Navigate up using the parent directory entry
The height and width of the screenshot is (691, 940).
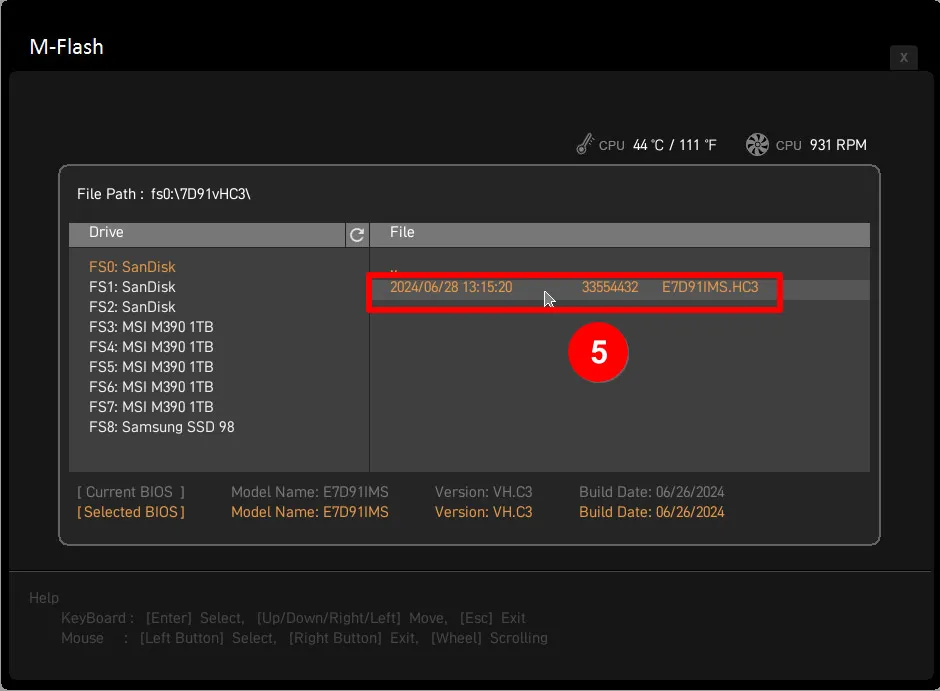(393, 267)
